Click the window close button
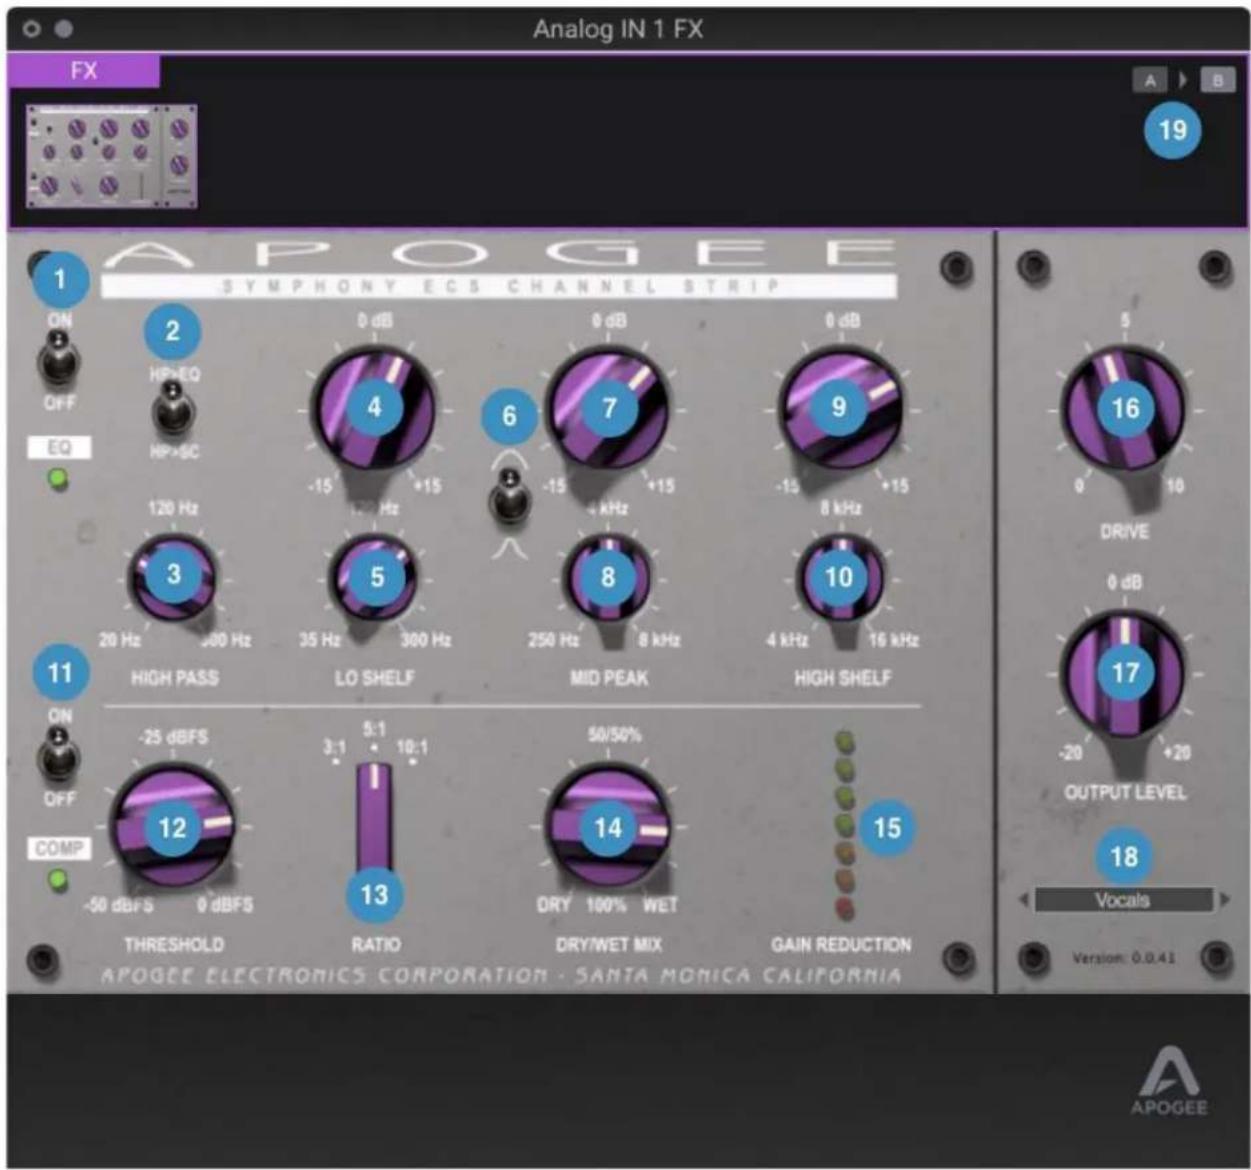The image size is (1251, 1170). pyautogui.click(x=31, y=29)
